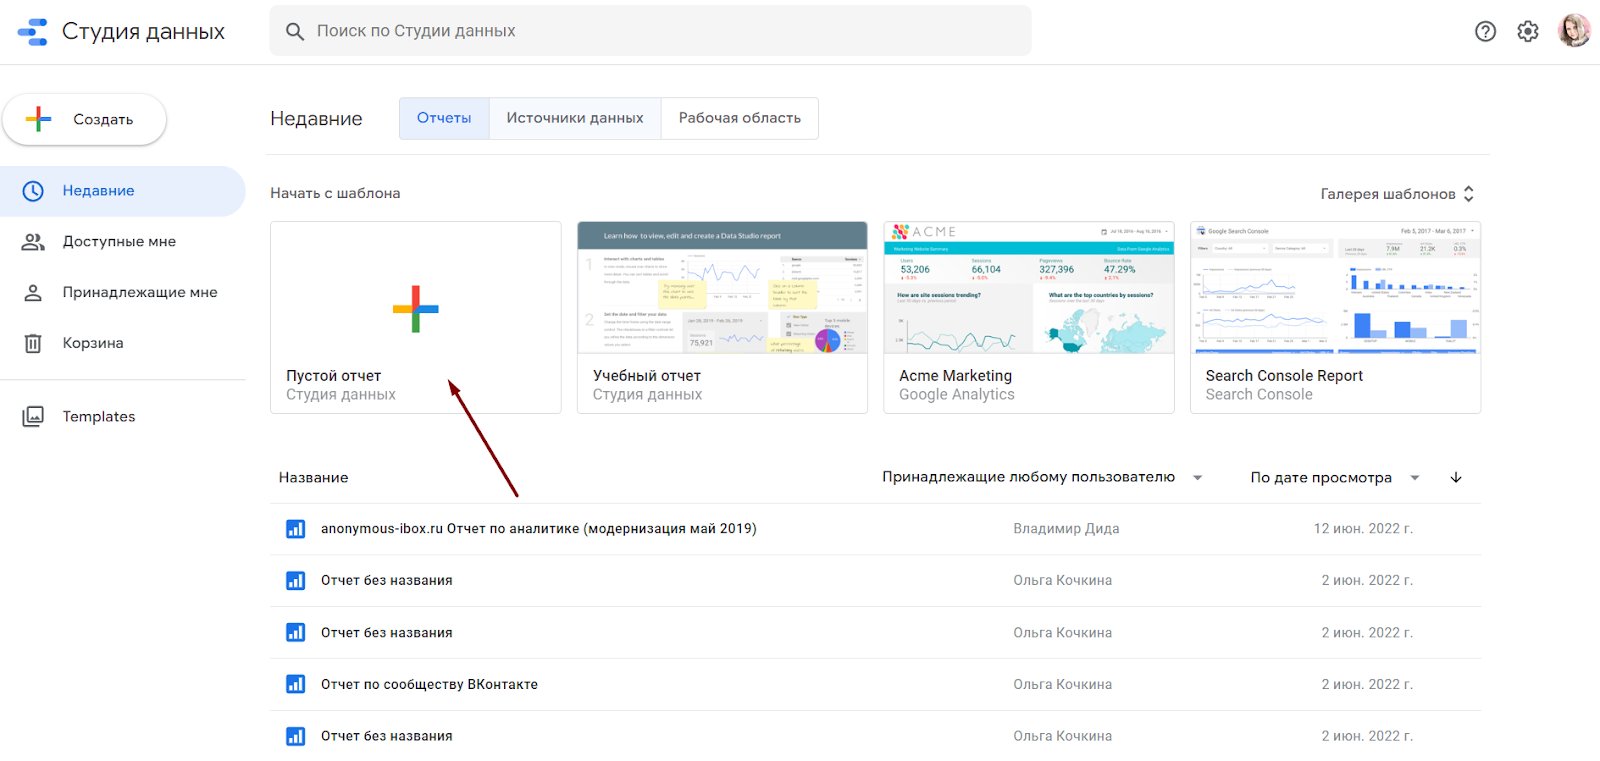Open settings via the gear icon
The image size is (1600, 761).
pos(1527,31)
